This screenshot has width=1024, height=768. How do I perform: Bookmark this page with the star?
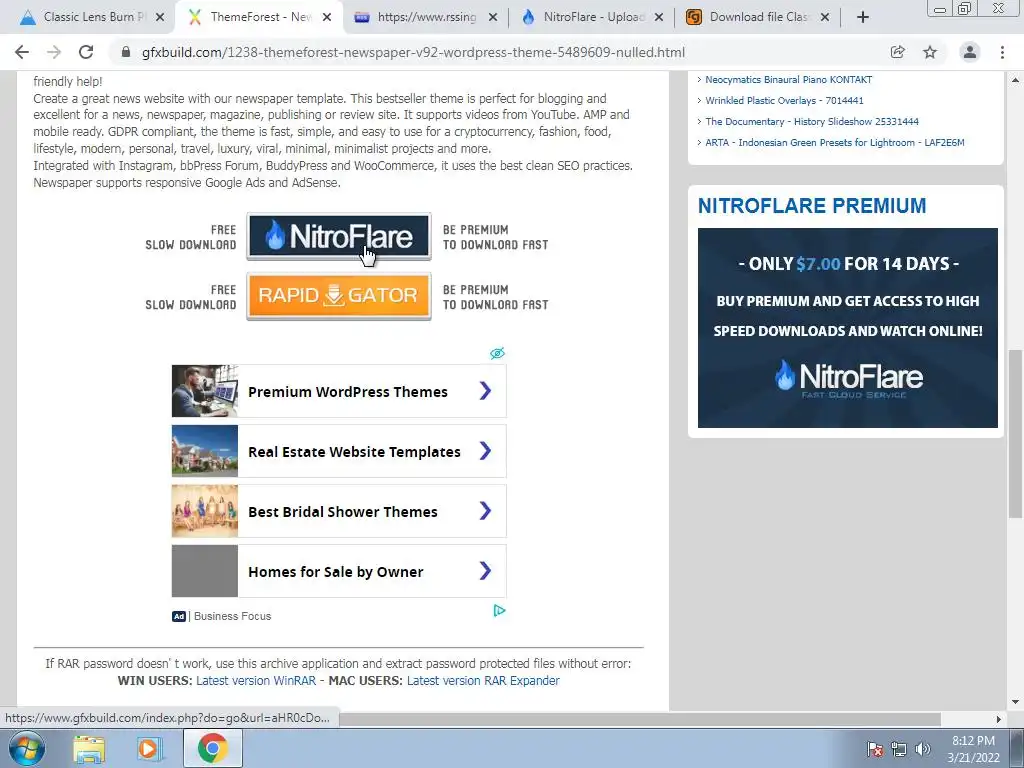[930, 52]
